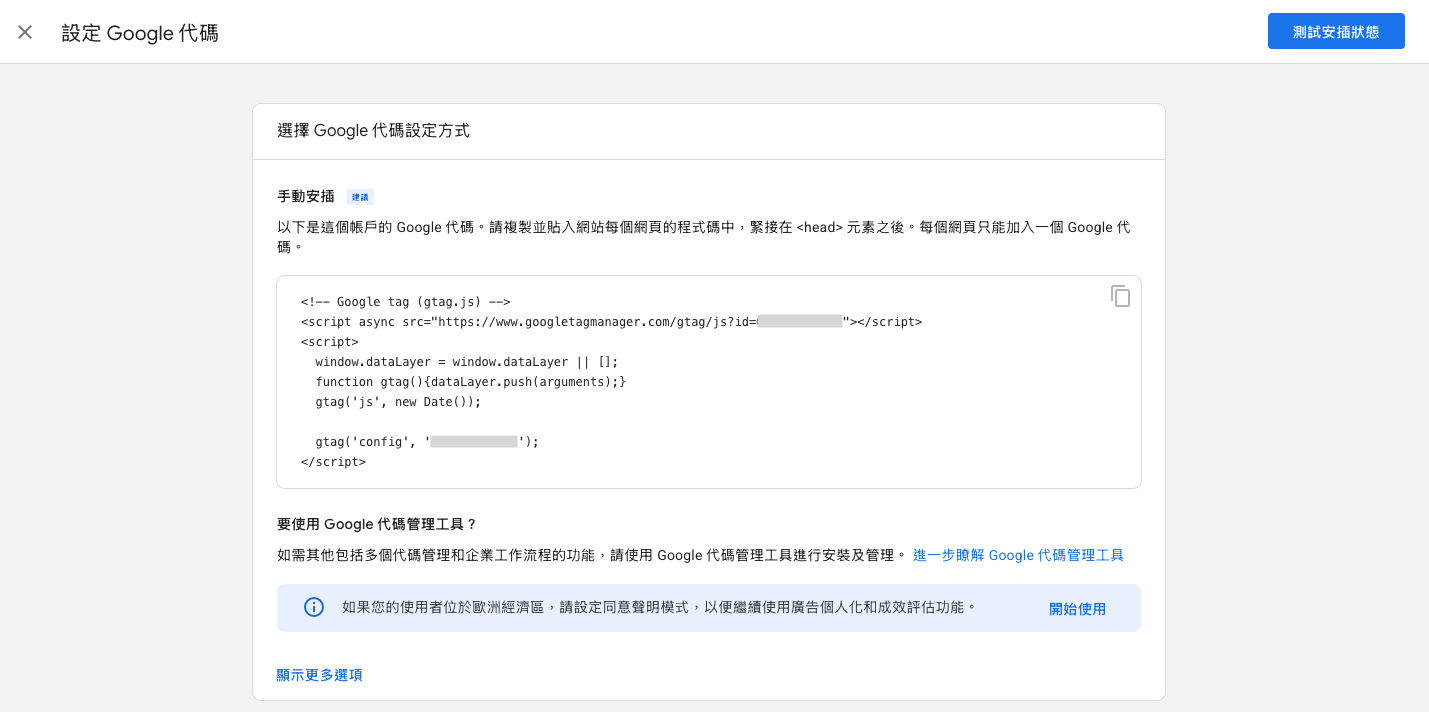Click the 選擇 Google 代碼設定方式 card header
1429x712 pixels.
click(373, 131)
